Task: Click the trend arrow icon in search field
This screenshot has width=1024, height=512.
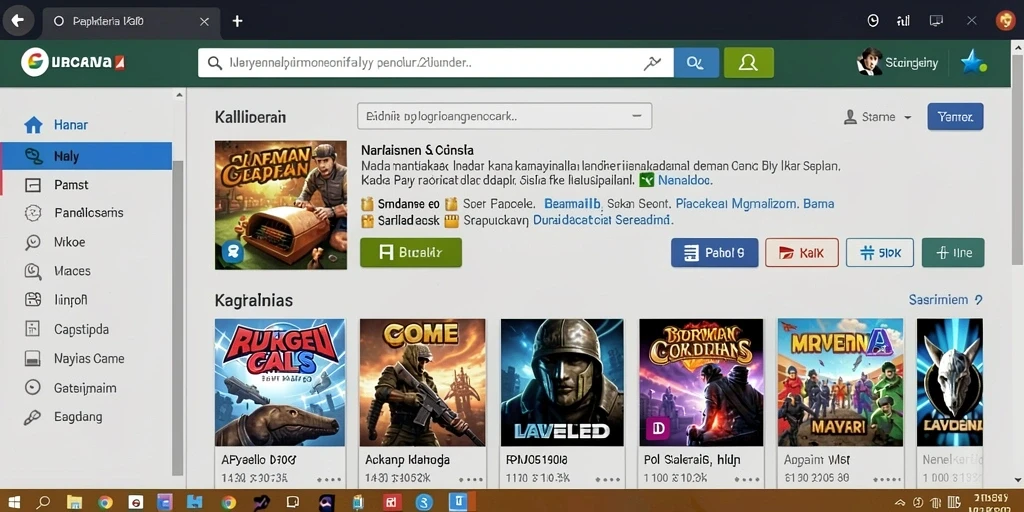Action: (x=652, y=63)
